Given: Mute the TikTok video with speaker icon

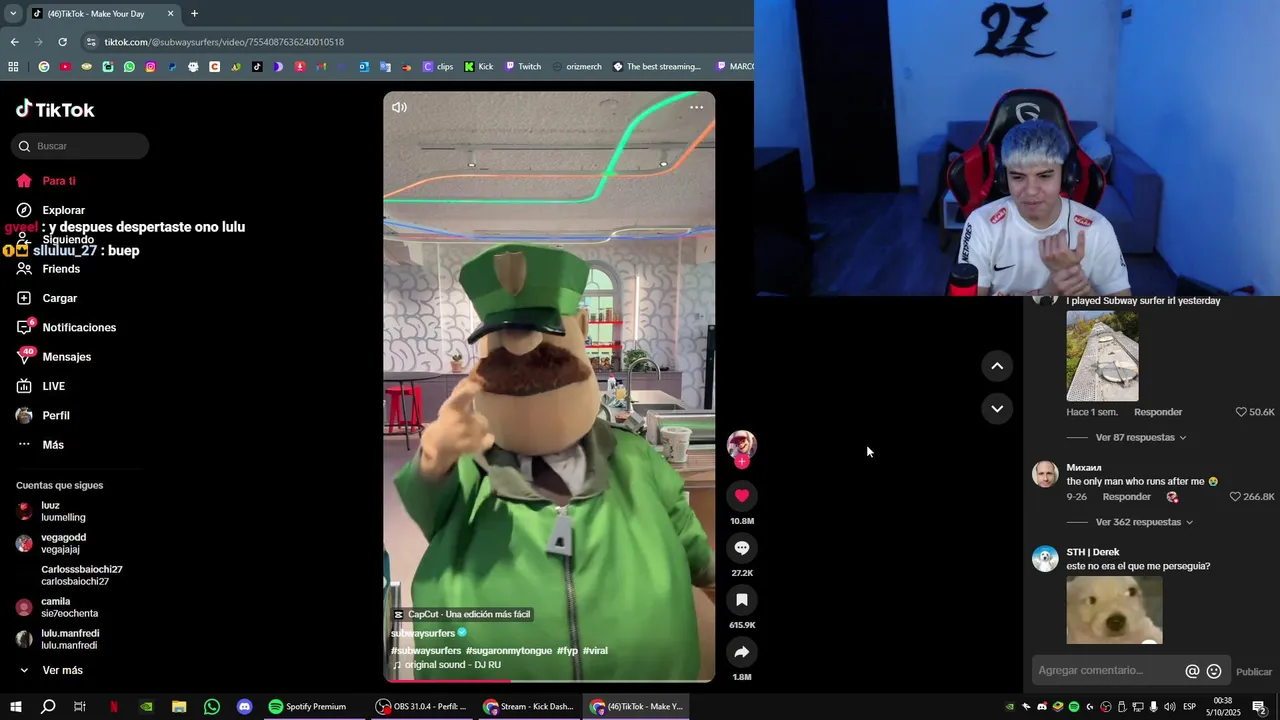Looking at the screenshot, I should click(399, 107).
